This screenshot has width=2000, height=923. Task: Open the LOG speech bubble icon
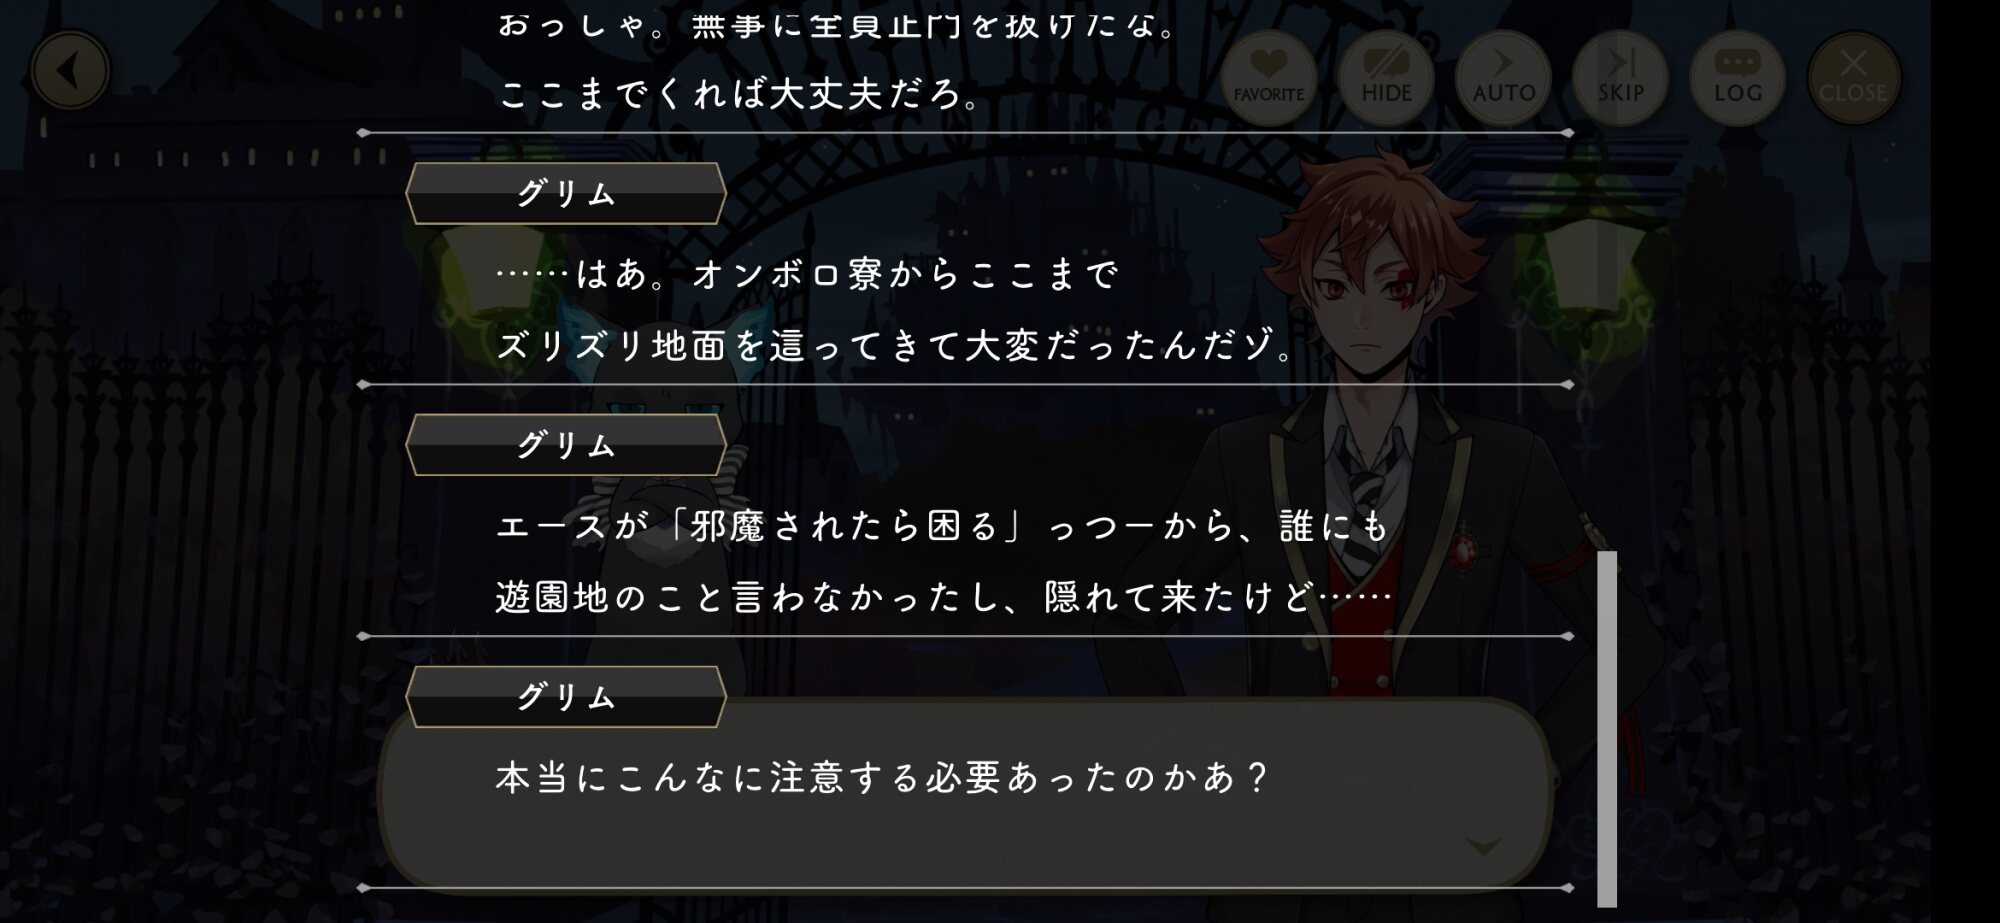[1737, 77]
